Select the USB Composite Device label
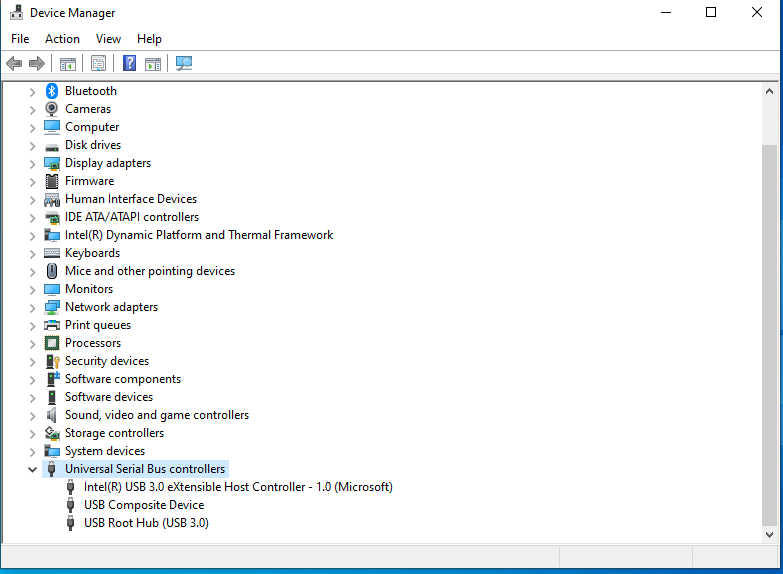 click(x=144, y=505)
